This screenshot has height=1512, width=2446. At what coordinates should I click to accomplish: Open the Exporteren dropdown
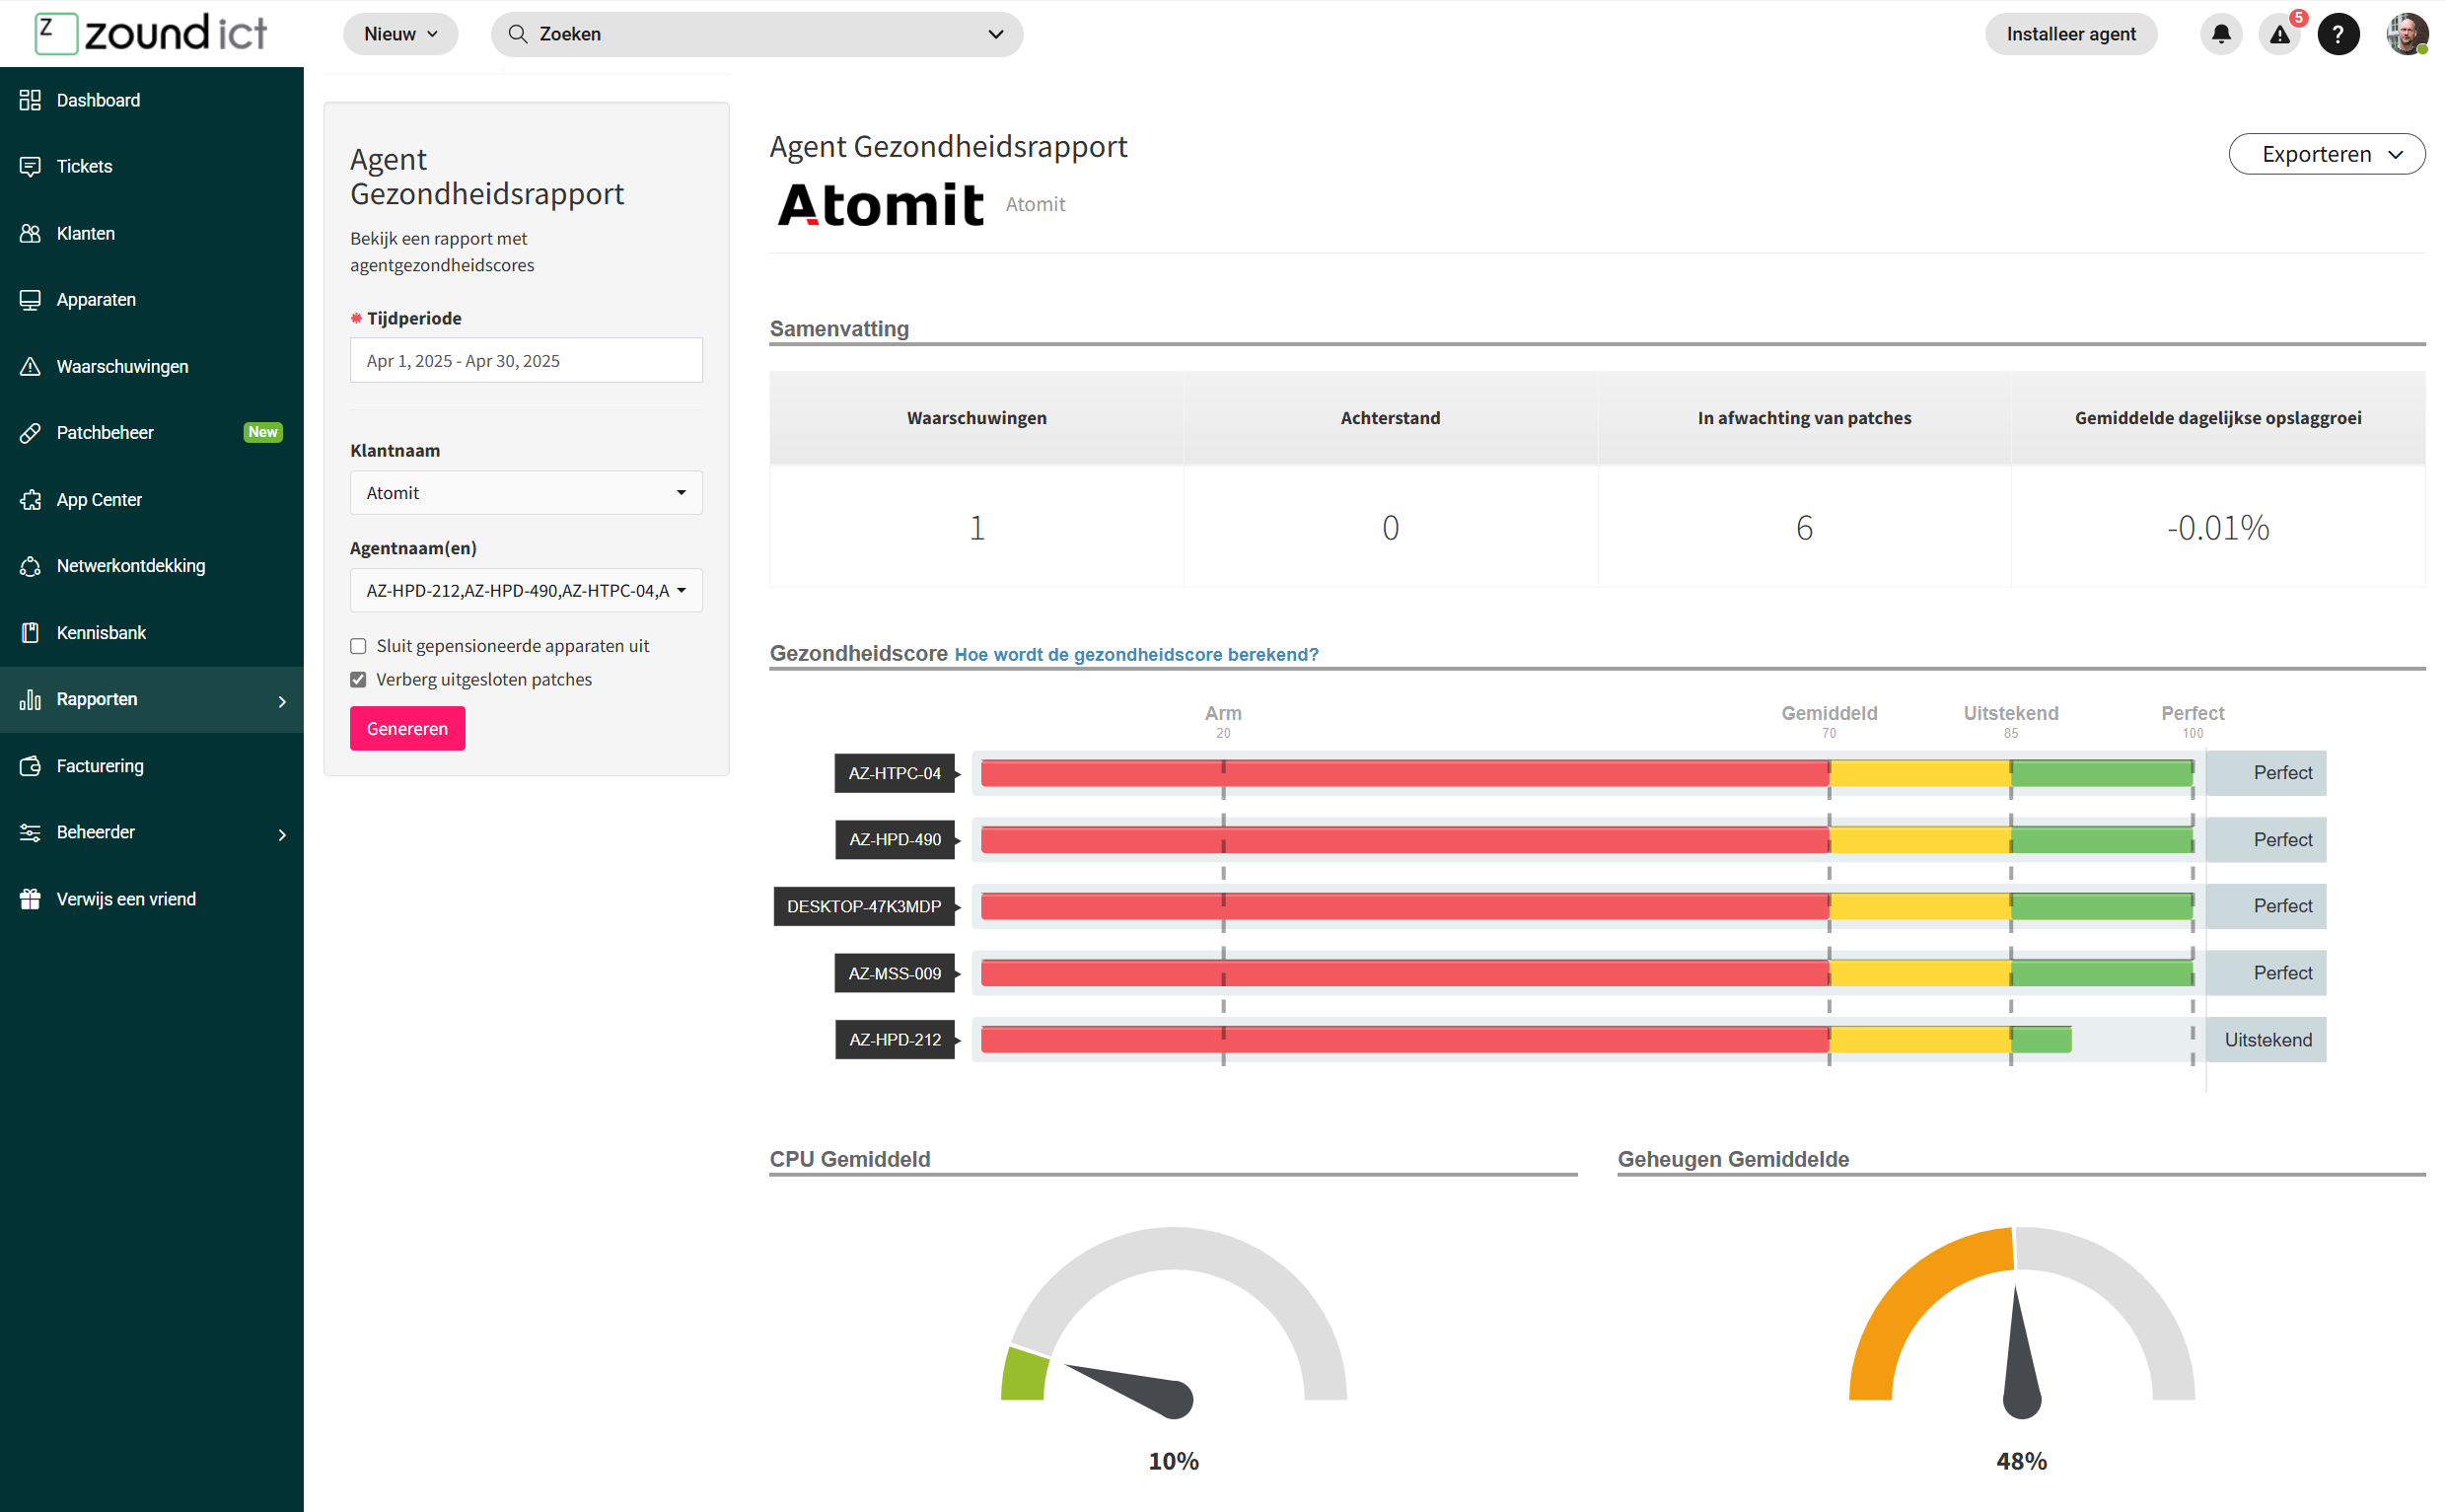pos(2326,154)
